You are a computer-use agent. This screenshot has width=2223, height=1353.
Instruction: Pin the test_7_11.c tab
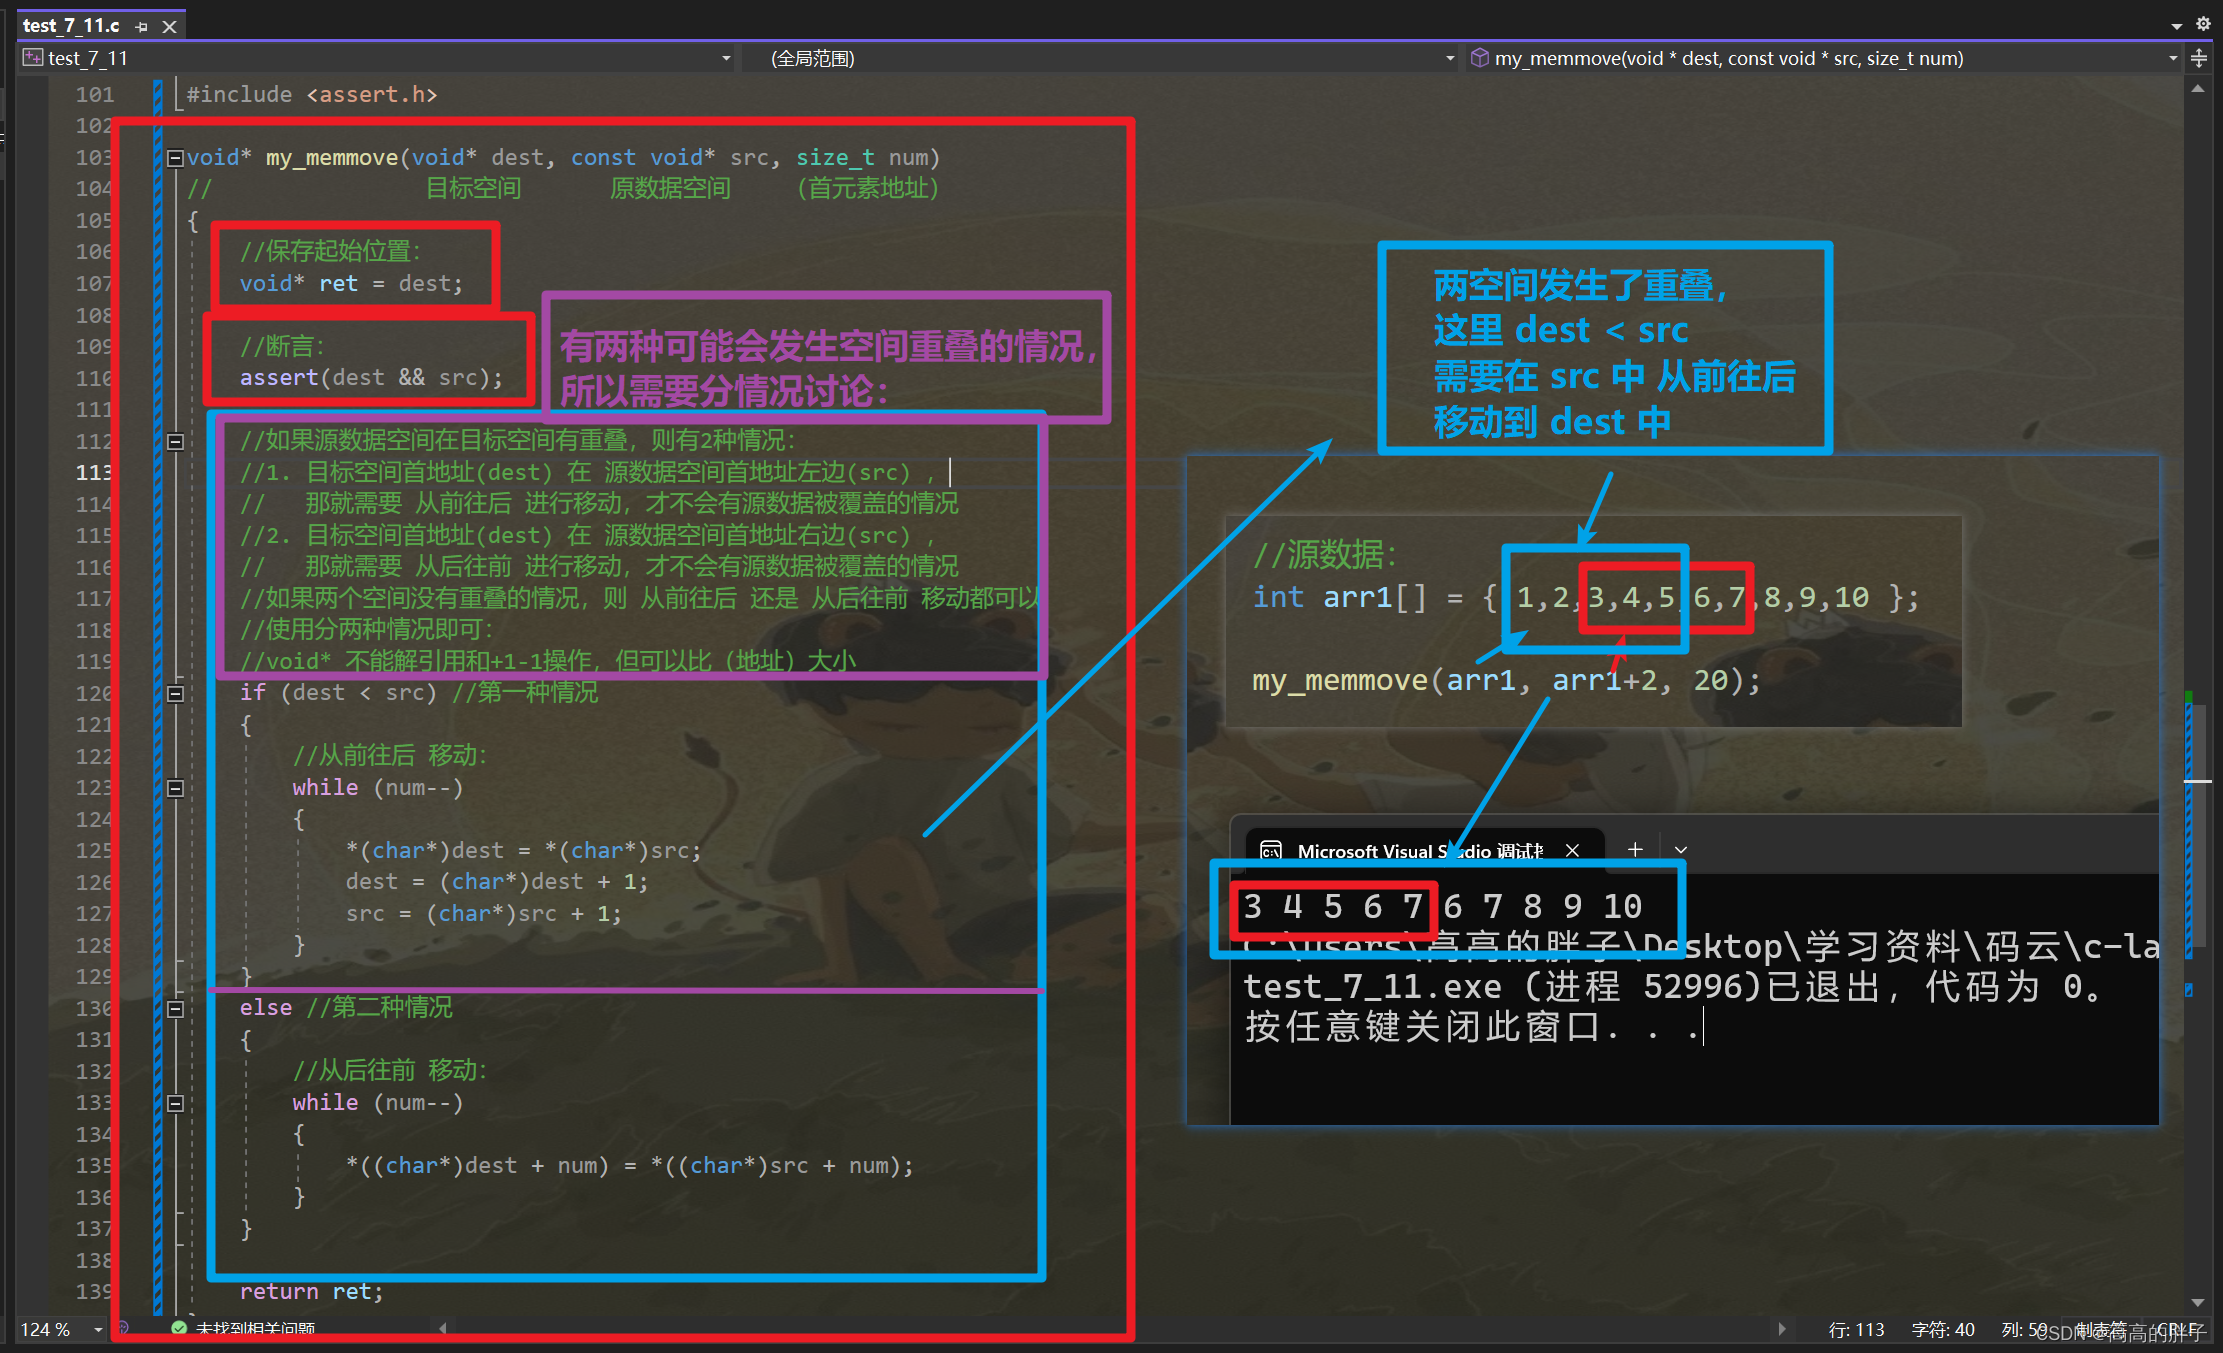[141, 27]
